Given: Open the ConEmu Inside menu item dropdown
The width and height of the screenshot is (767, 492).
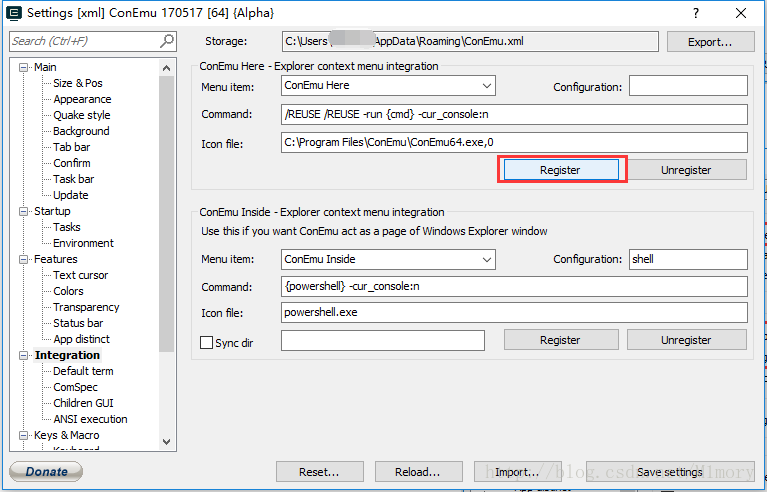Looking at the screenshot, I should [487, 260].
